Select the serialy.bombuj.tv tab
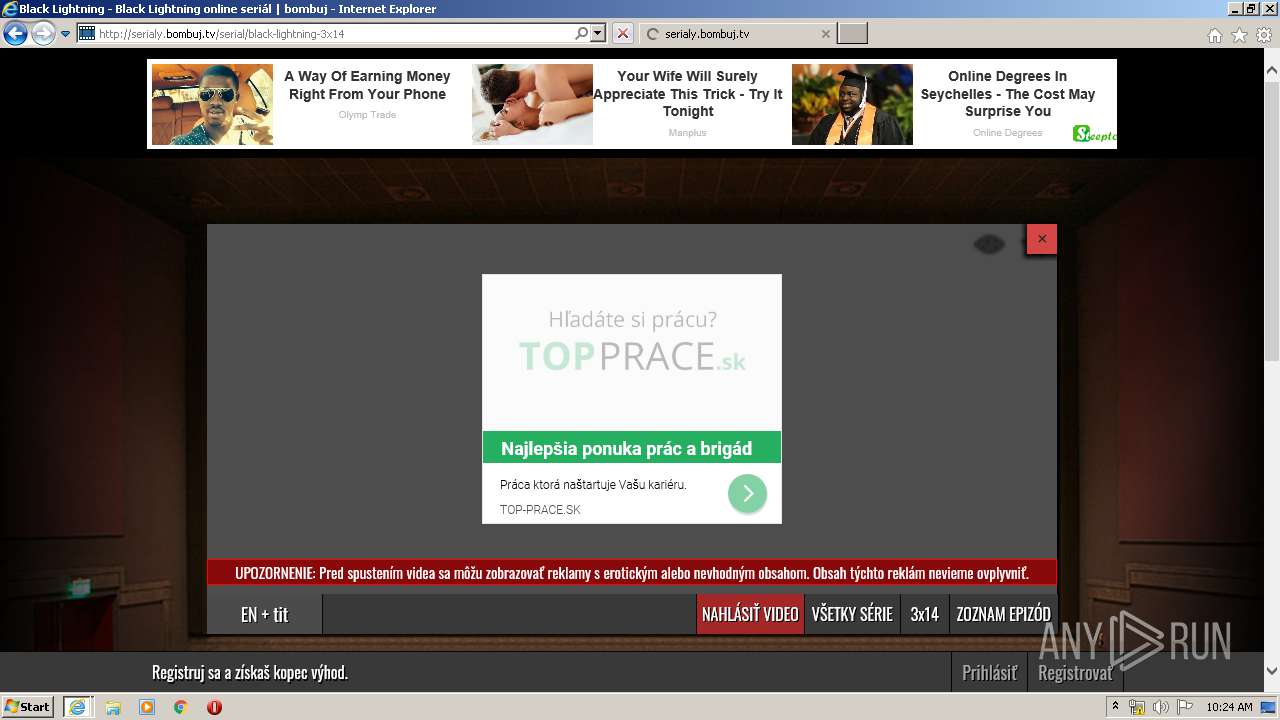The image size is (1280, 720). point(737,34)
